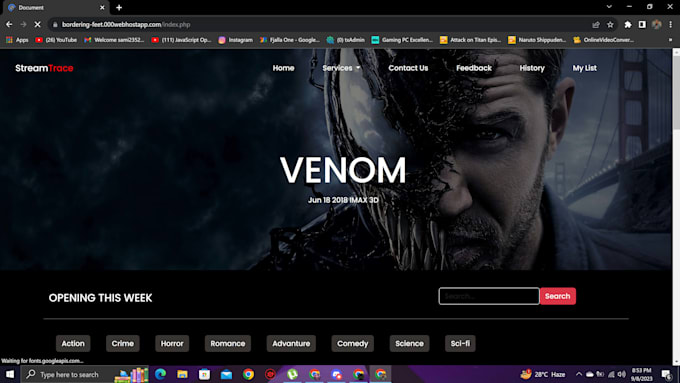Open the weather 28°C Haze widget

pos(543,374)
